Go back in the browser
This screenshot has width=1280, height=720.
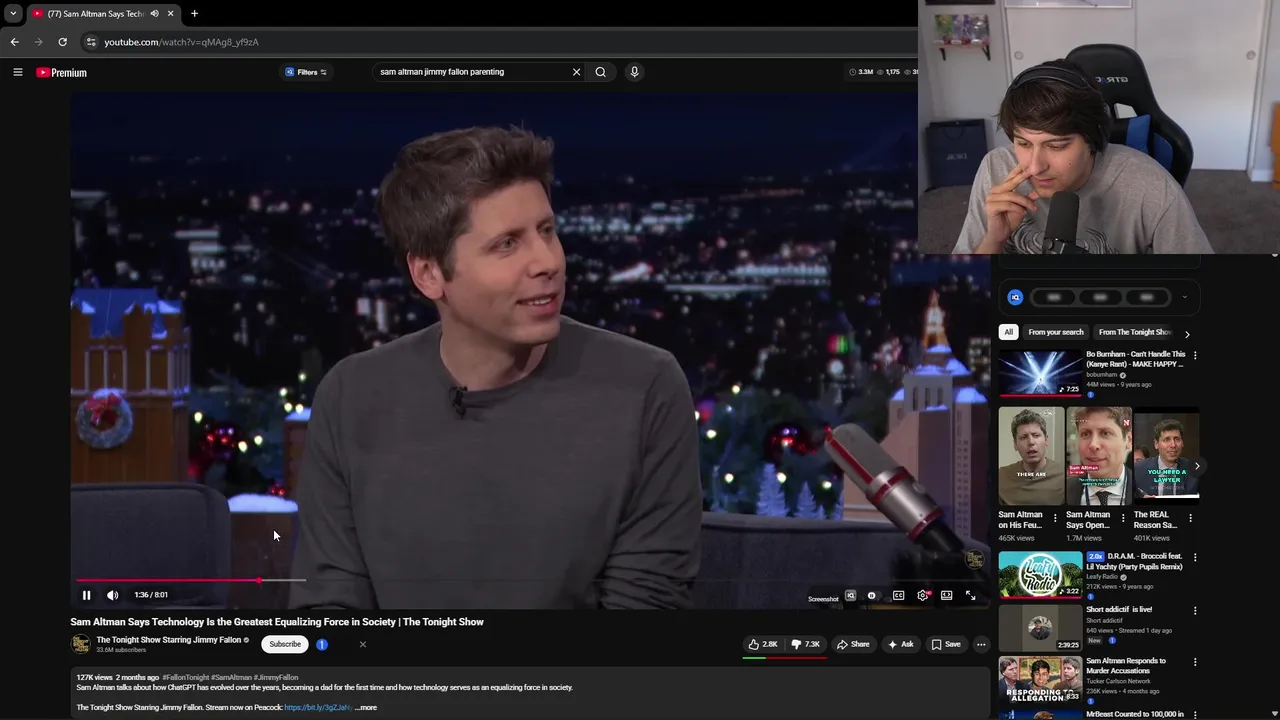pos(14,42)
